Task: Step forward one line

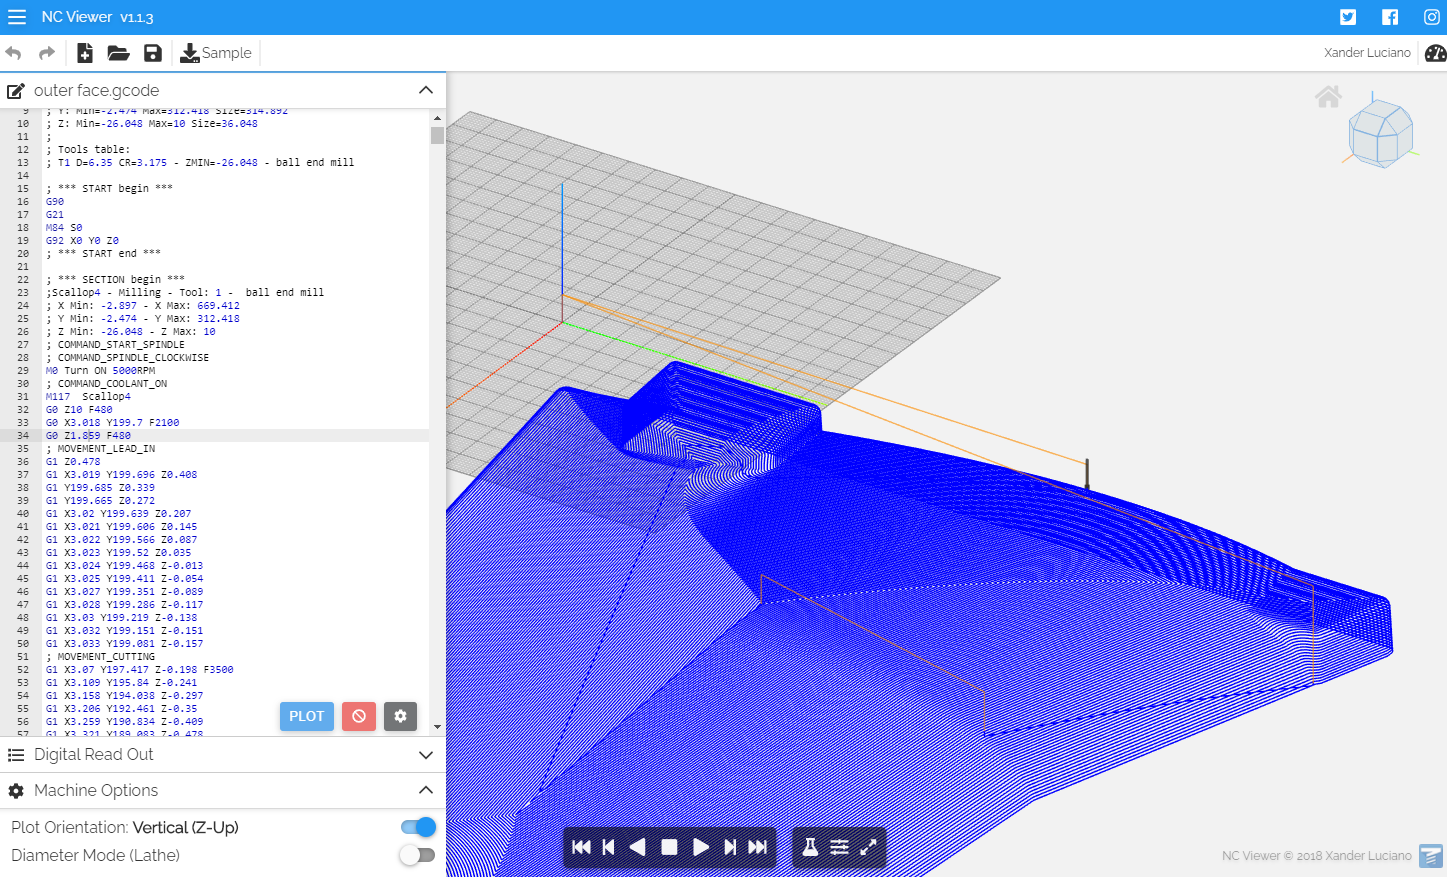Action: click(730, 847)
